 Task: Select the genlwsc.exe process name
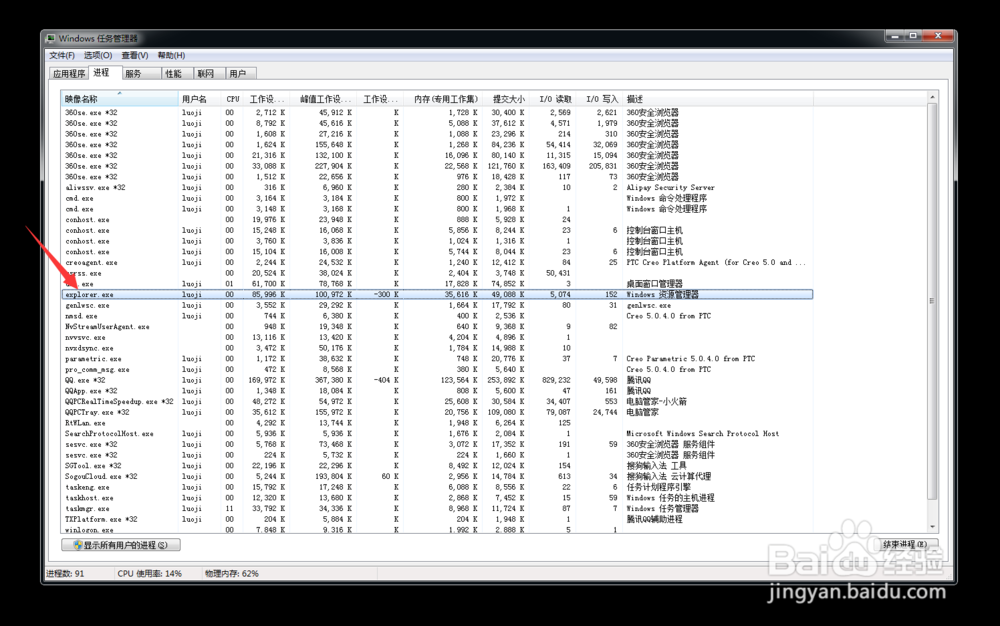tap(87, 305)
